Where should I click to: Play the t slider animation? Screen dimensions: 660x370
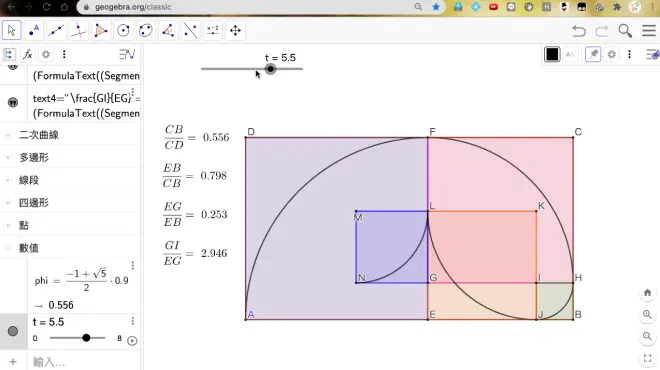[x=132, y=341]
